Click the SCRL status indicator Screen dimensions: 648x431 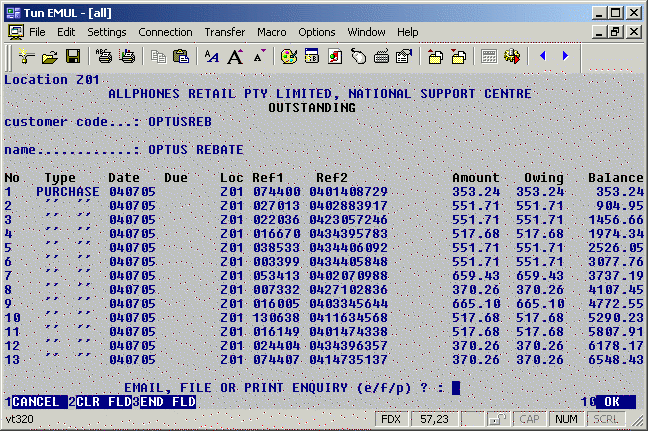pos(605,419)
